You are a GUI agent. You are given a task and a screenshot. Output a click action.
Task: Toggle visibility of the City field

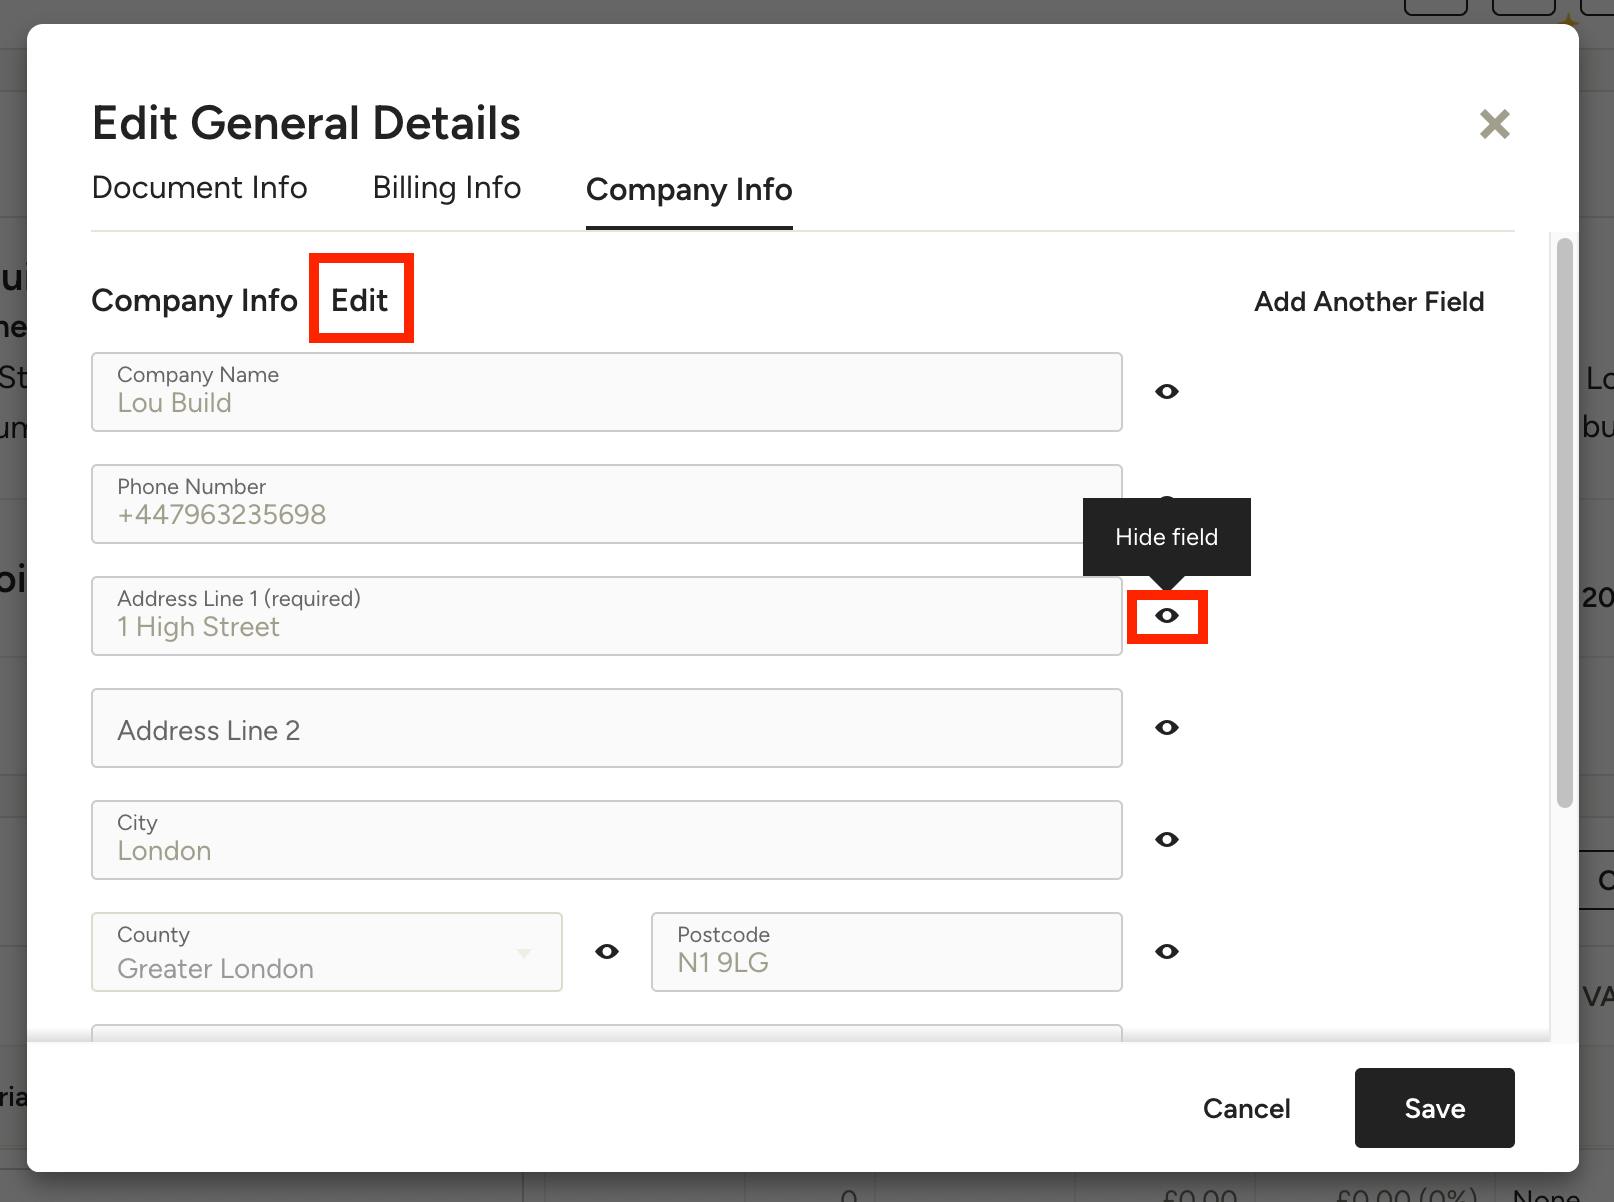pyautogui.click(x=1167, y=840)
